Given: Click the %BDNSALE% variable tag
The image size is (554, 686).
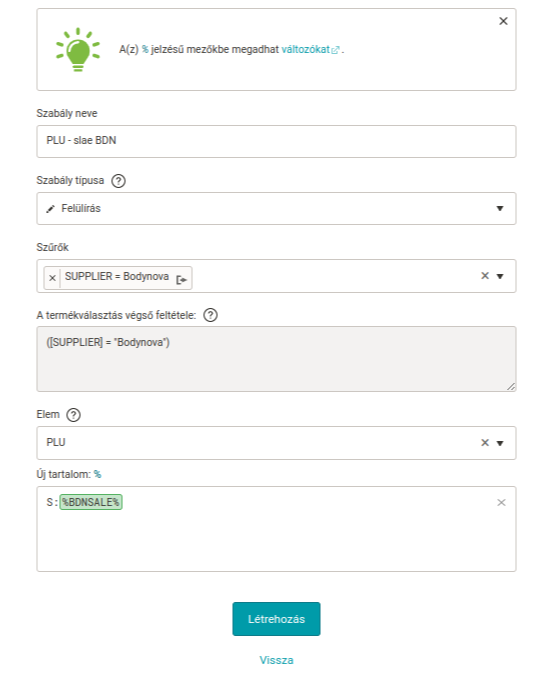Looking at the screenshot, I should point(91,502).
